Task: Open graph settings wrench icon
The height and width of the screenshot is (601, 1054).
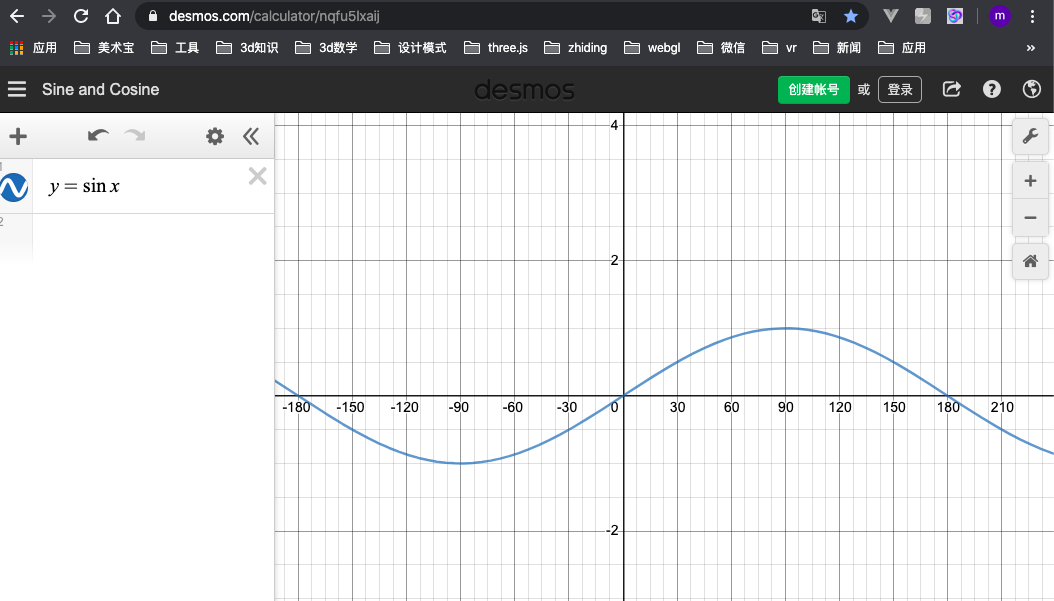Action: [x=1030, y=136]
